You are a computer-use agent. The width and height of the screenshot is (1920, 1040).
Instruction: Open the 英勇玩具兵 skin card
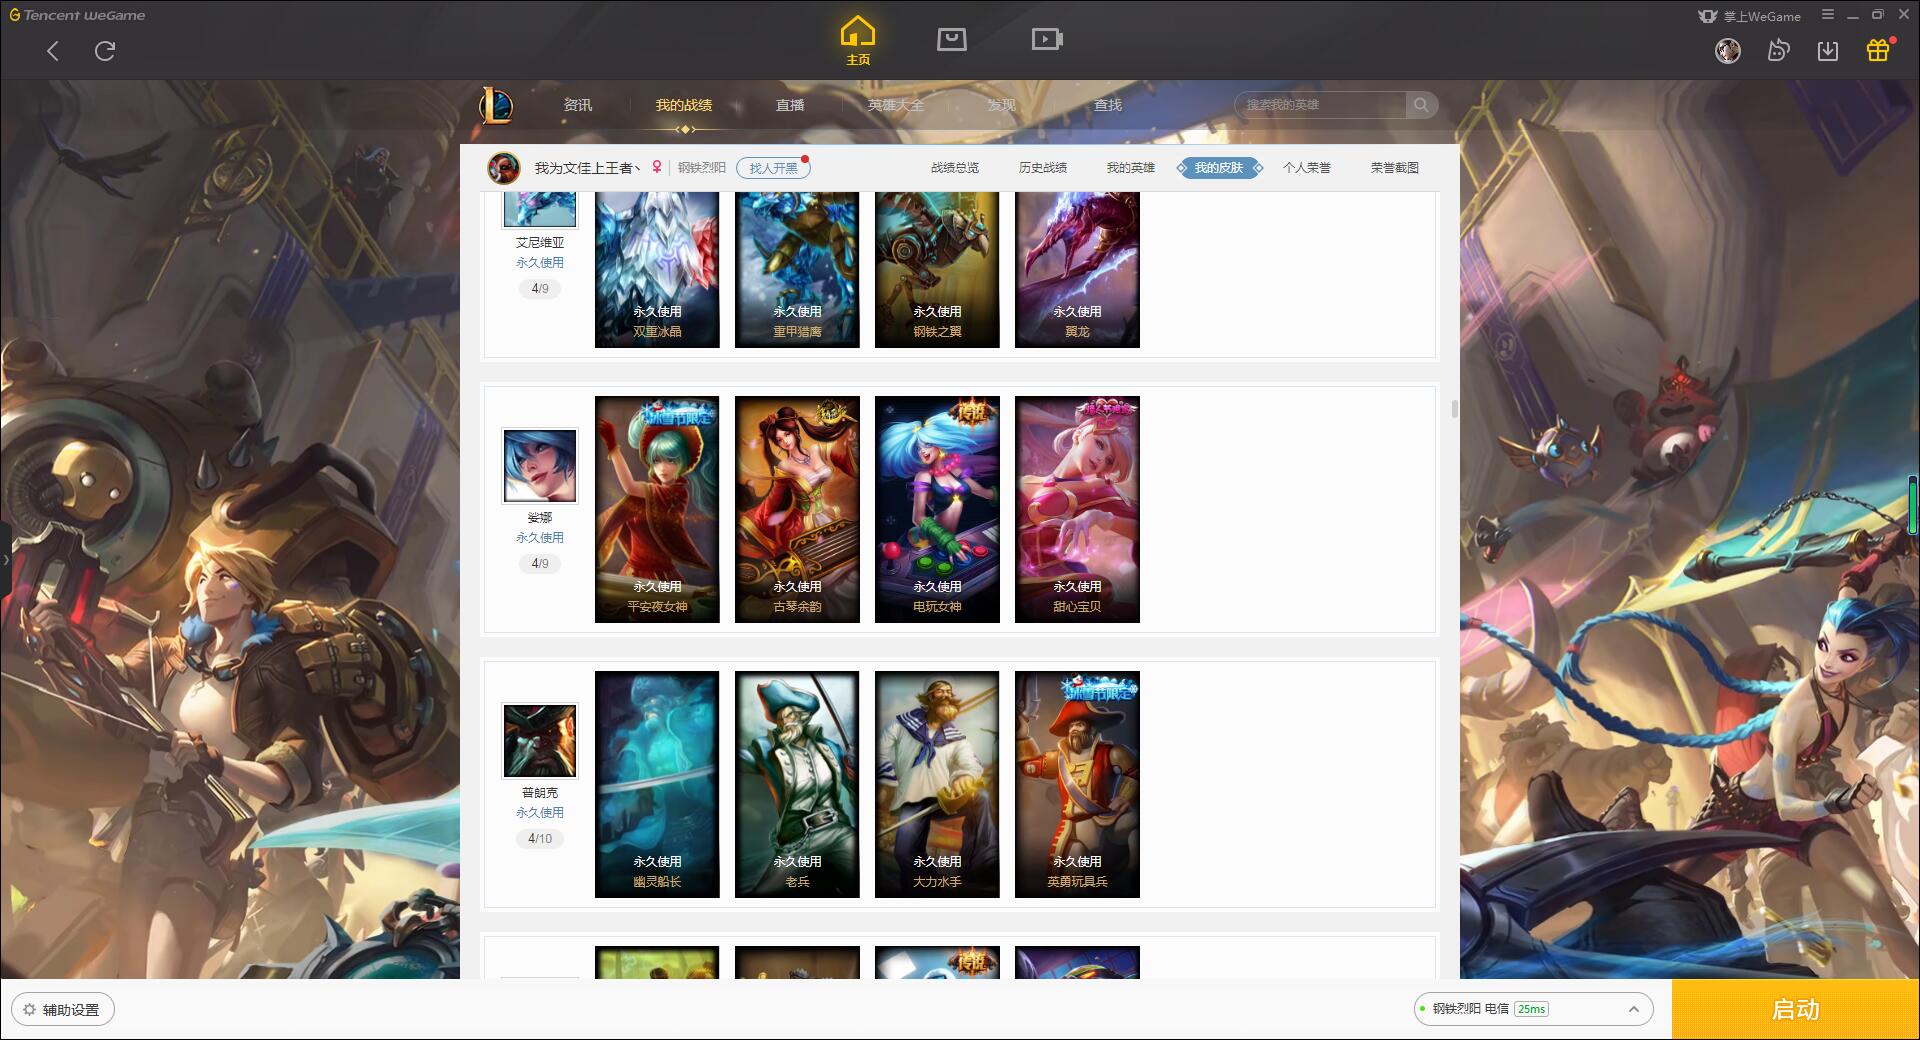1077,784
